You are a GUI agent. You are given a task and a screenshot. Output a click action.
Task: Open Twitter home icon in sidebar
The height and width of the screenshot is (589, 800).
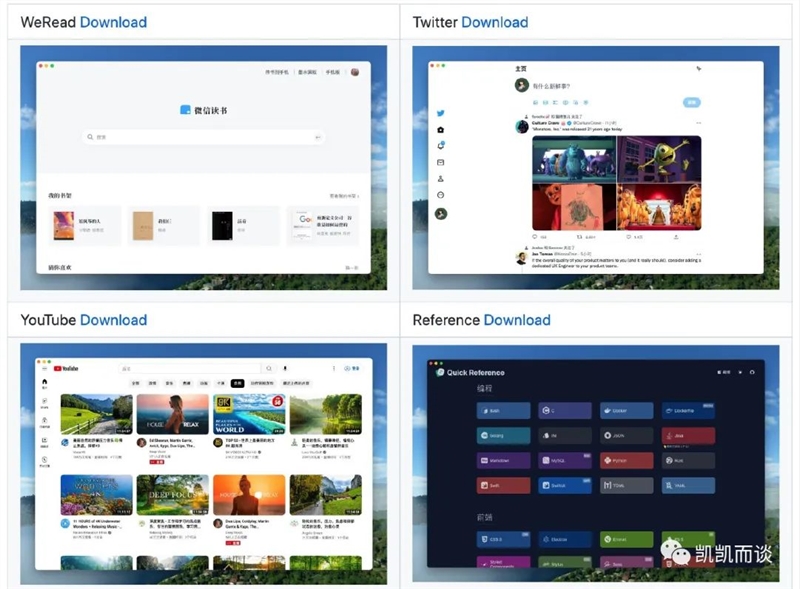(x=441, y=130)
